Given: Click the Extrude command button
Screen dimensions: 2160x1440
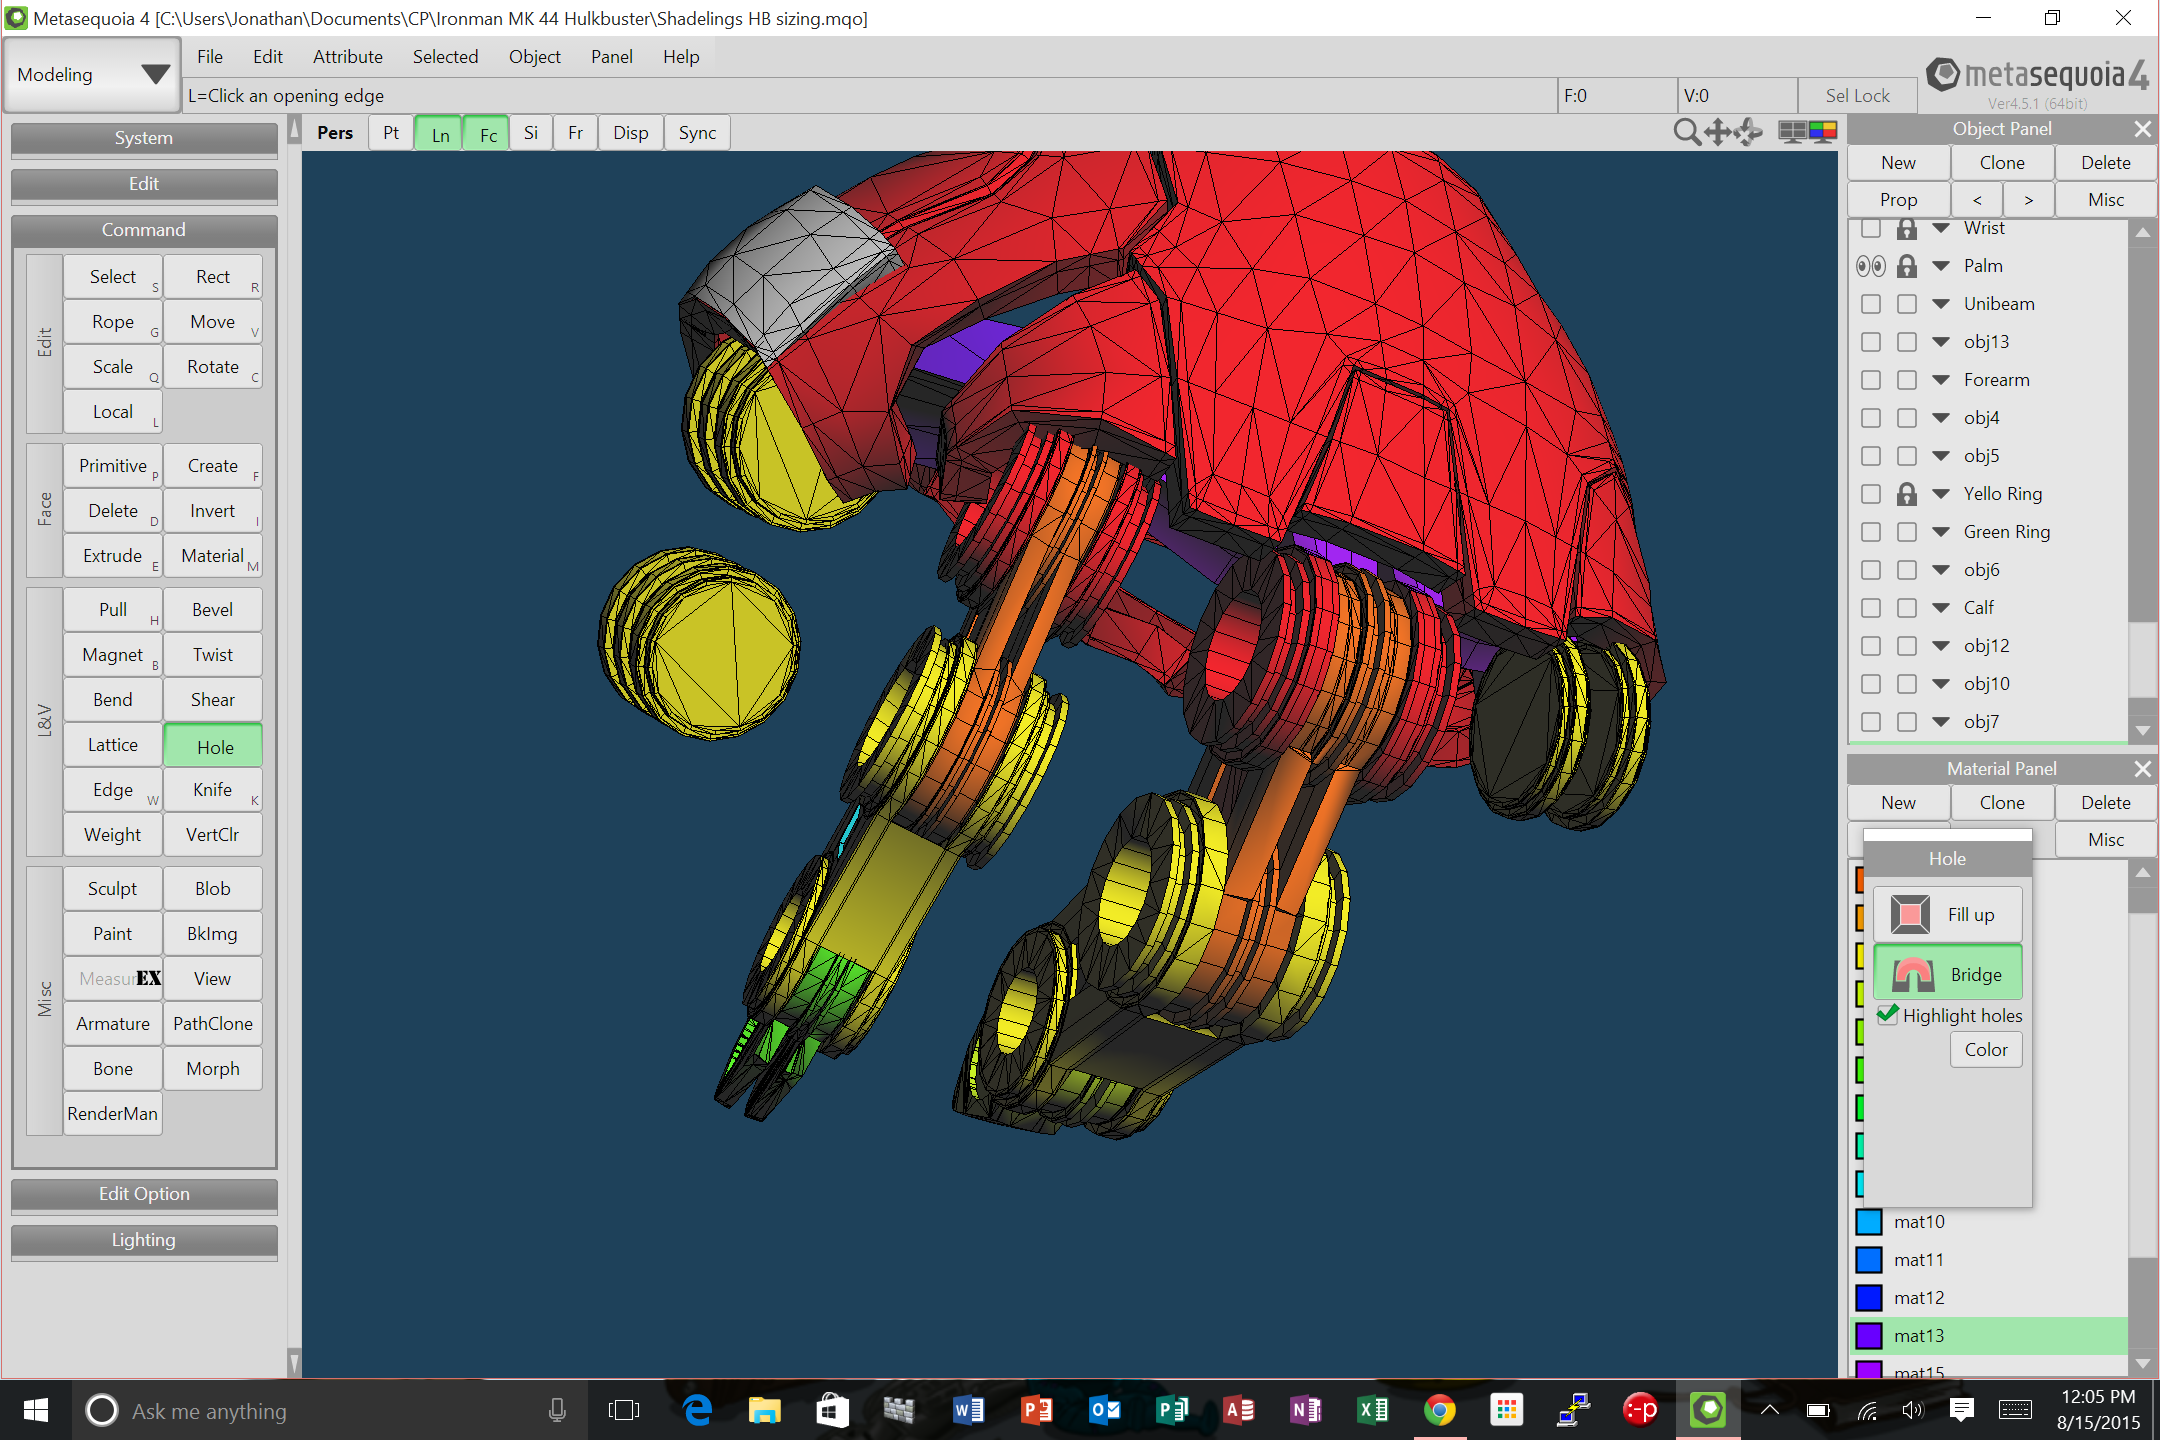Looking at the screenshot, I should point(113,556).
